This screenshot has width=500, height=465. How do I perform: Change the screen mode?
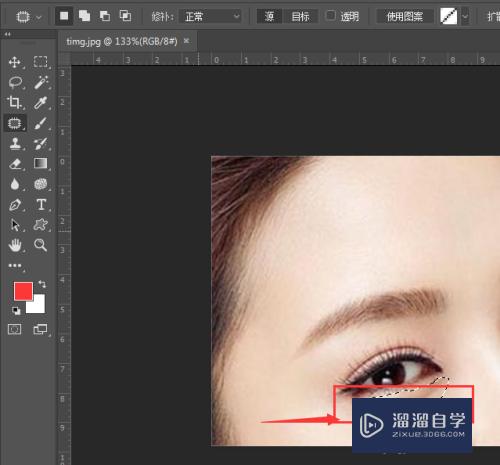(40, 329)
